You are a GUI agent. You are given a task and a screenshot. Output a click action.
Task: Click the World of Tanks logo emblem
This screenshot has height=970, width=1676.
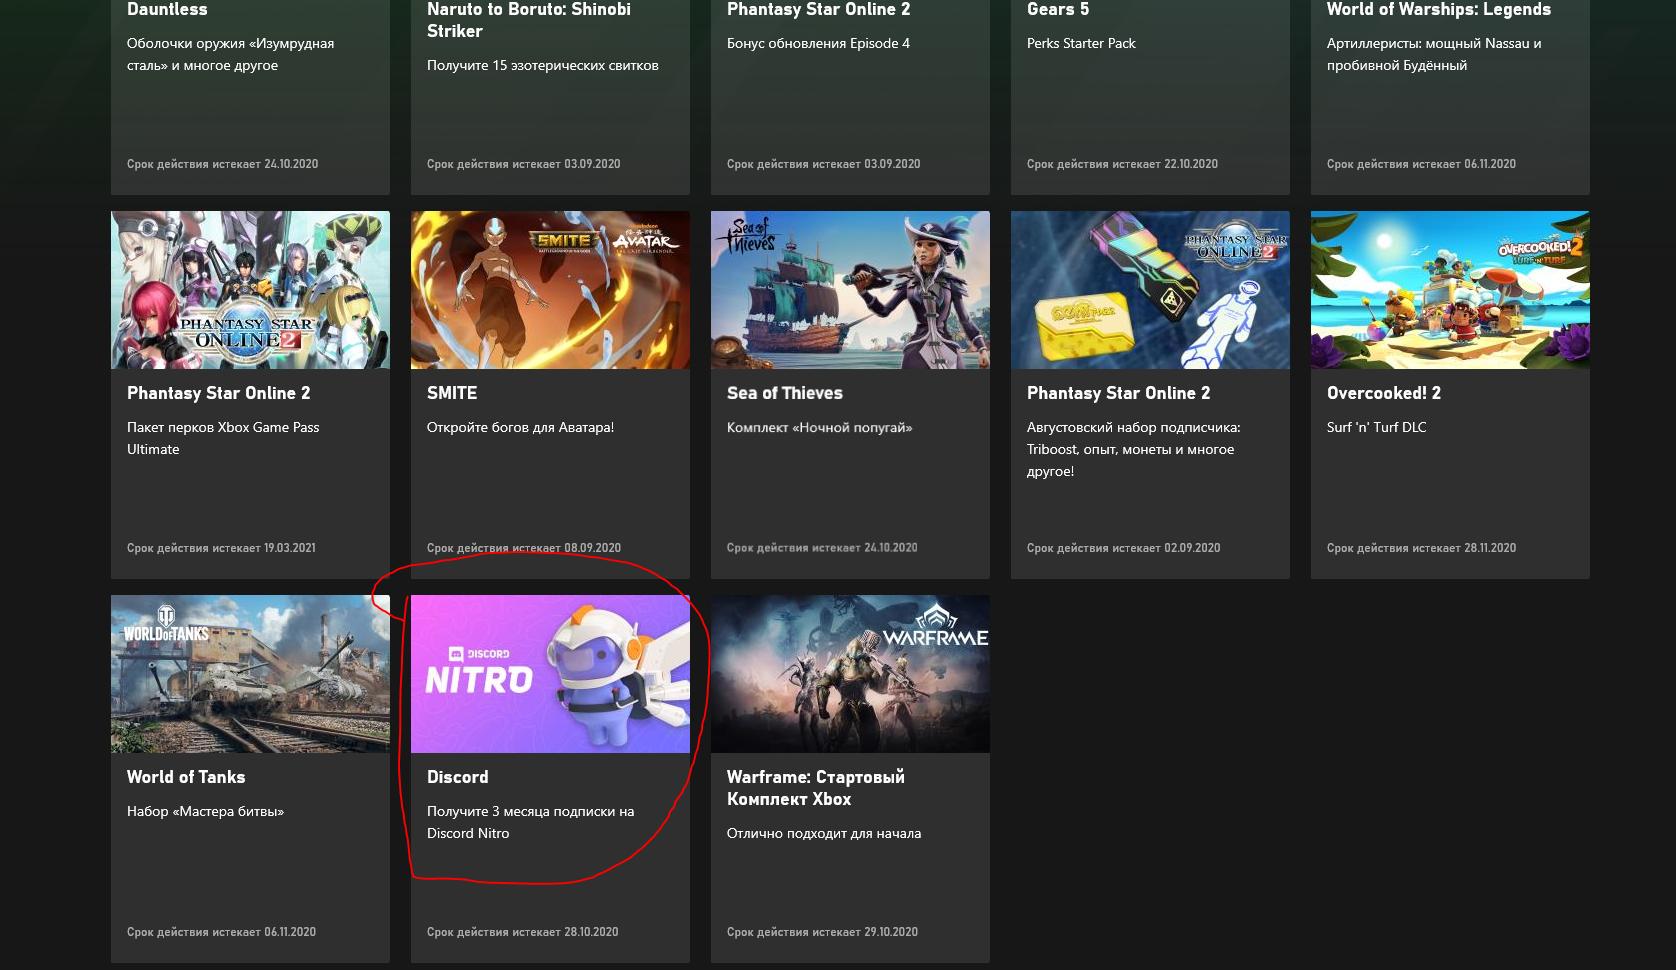point(166,626)
